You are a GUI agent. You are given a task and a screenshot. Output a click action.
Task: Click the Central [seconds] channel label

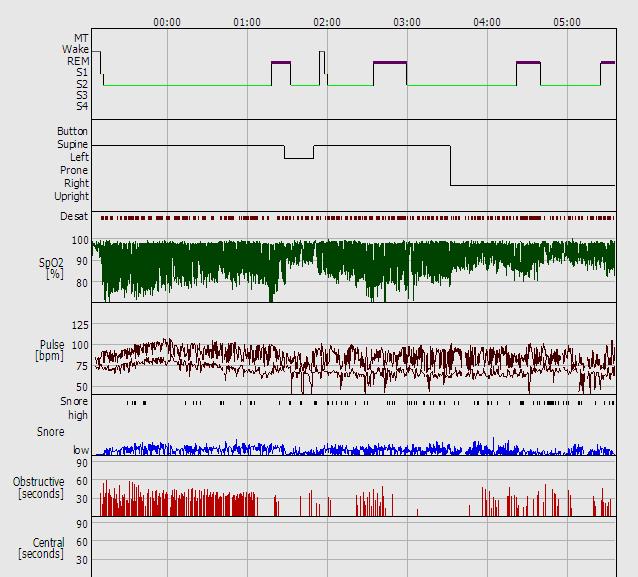point(41,548)
